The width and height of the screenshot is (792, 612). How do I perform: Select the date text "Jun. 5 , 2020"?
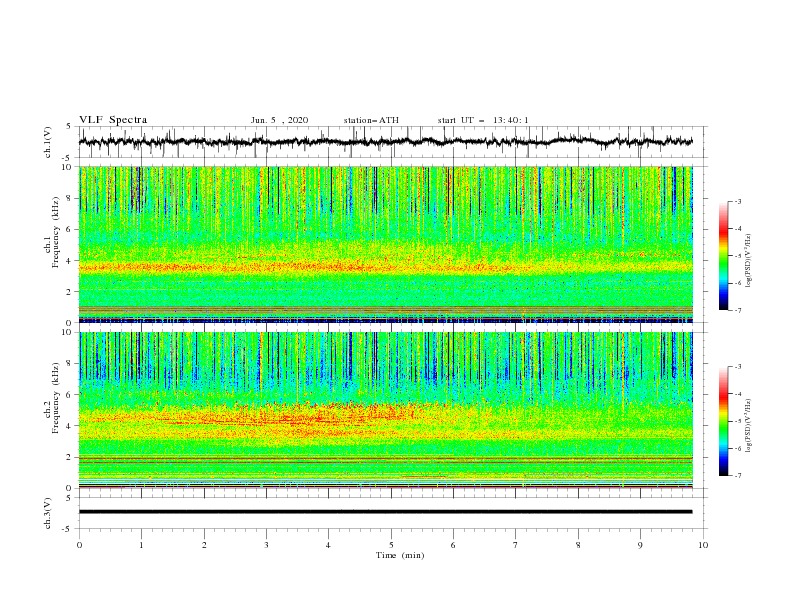(x=279, y=120)
